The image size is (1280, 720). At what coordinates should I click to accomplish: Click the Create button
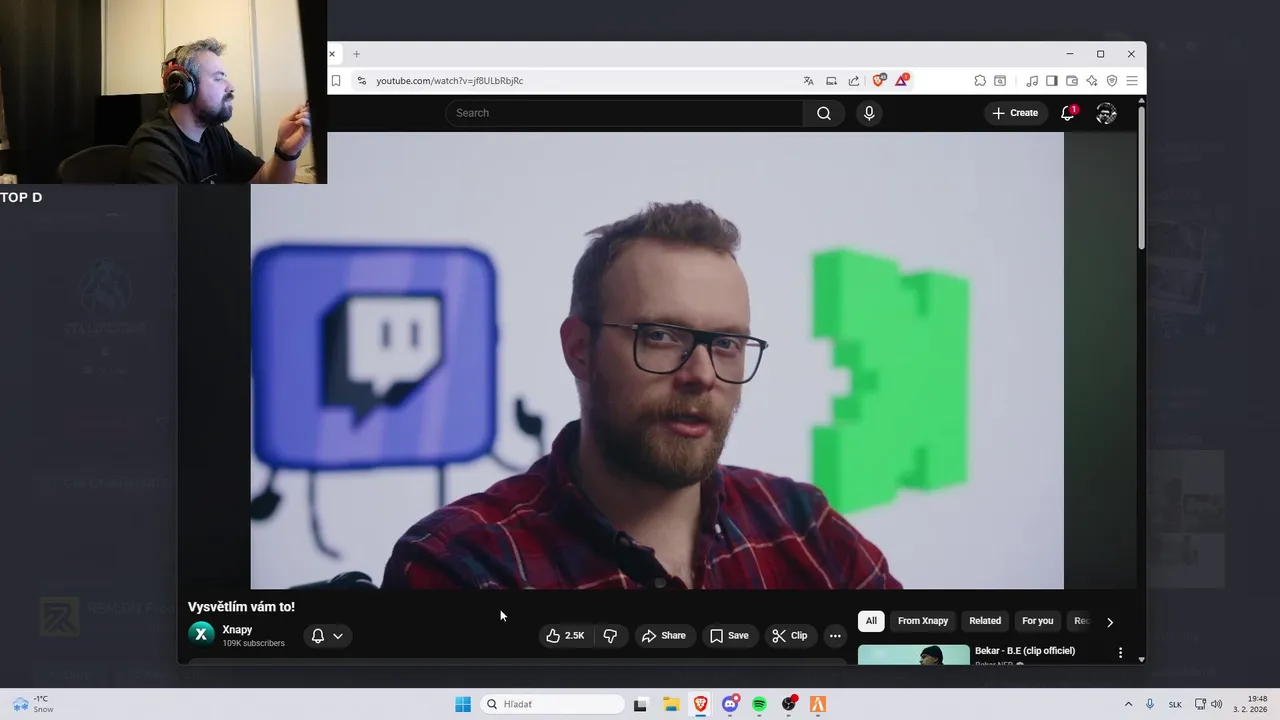tap(1015, 113)
